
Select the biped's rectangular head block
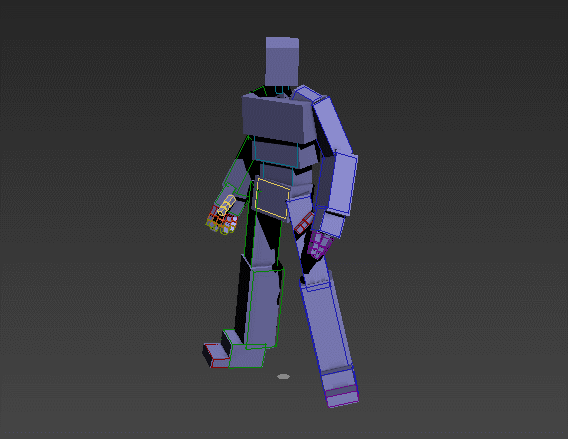[x=282, y=62]
